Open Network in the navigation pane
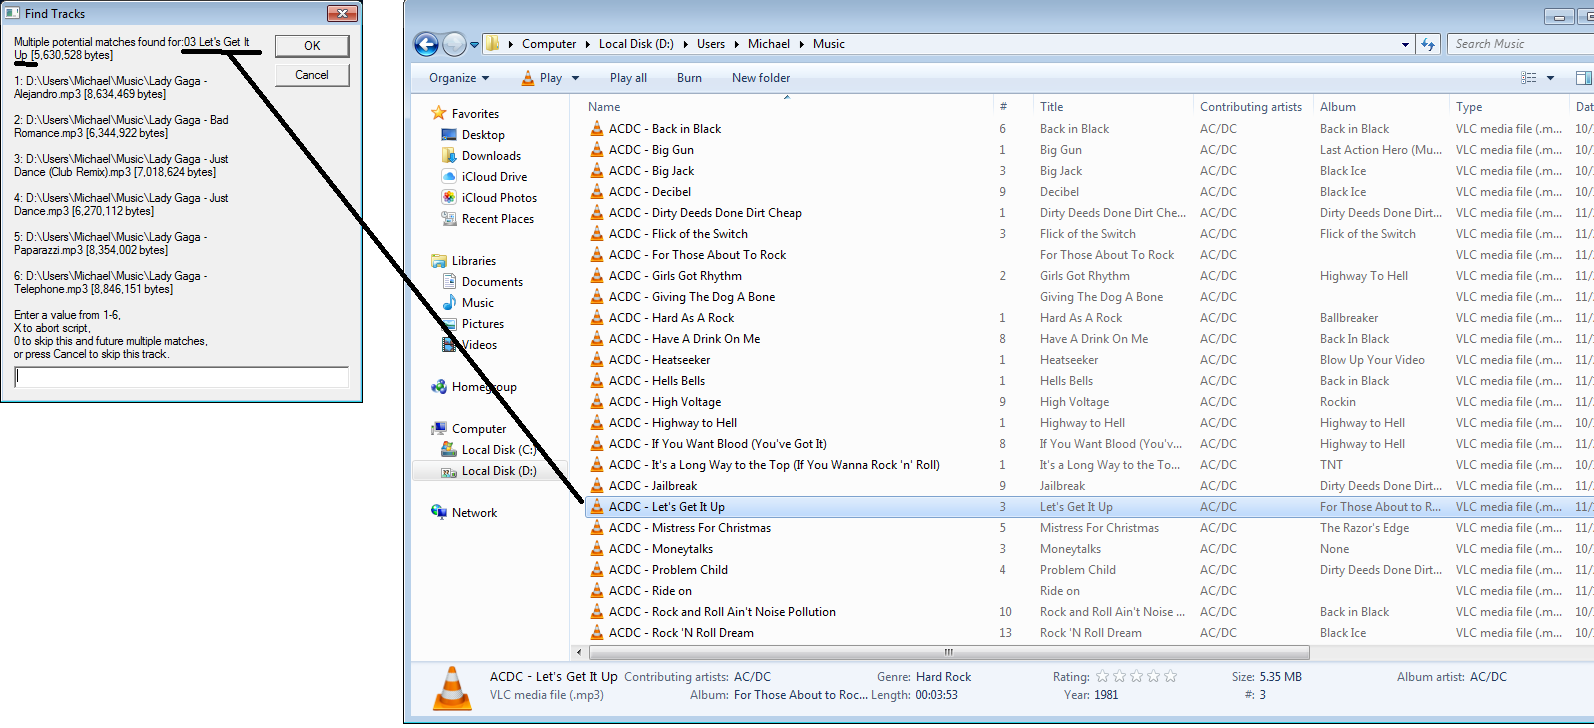This screenshot has height=728, width=1594. pos(474,513)
